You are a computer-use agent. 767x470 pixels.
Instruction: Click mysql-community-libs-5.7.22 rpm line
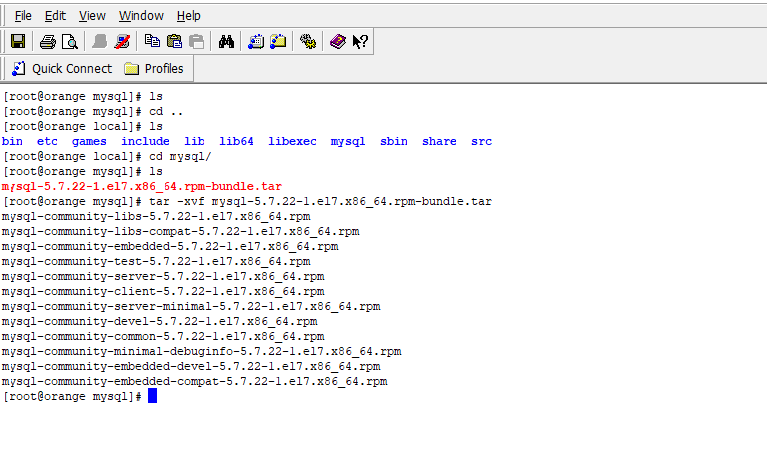(x=156, y=216)
